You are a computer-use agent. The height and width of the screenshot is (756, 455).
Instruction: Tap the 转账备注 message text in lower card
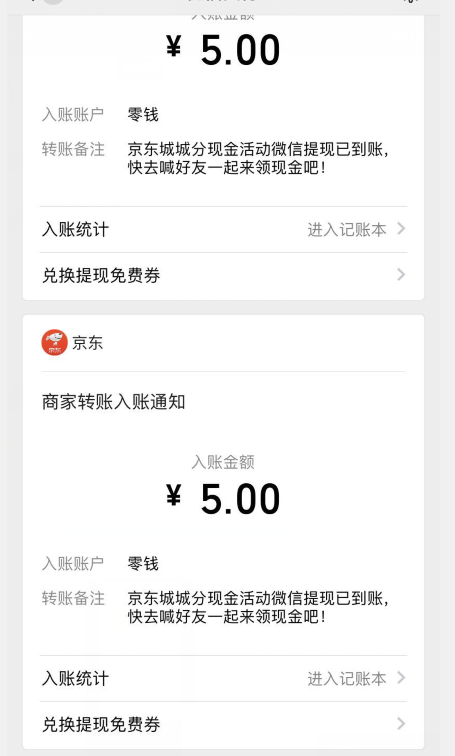(258, 607)
